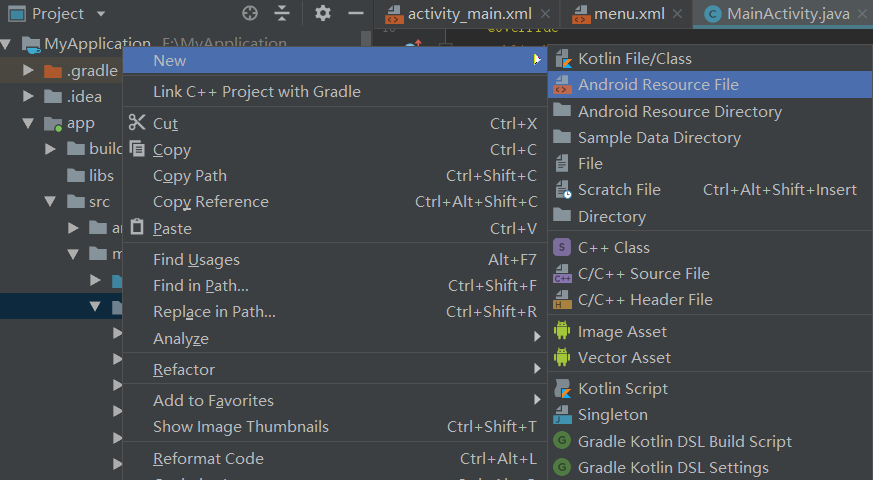Image resolution: width=873 pixels, height=480 pixels.
Task: Click the C++ Class S icon
Action: click(562, 247)
